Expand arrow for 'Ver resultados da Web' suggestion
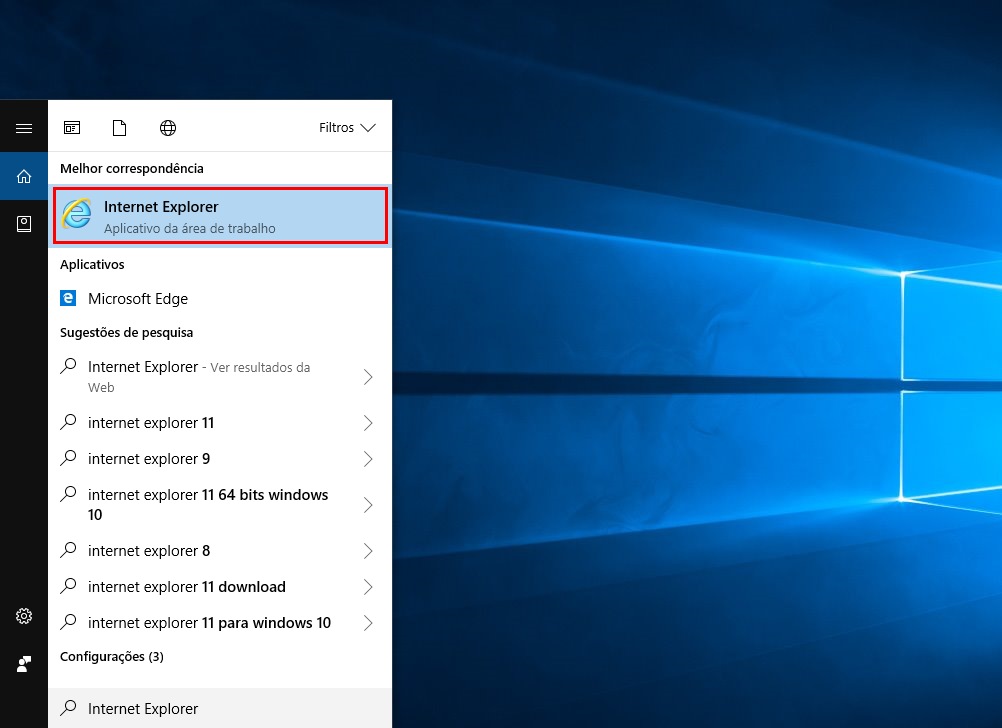The width and height of the screenshot is (1002, 728). click(368, 377)
